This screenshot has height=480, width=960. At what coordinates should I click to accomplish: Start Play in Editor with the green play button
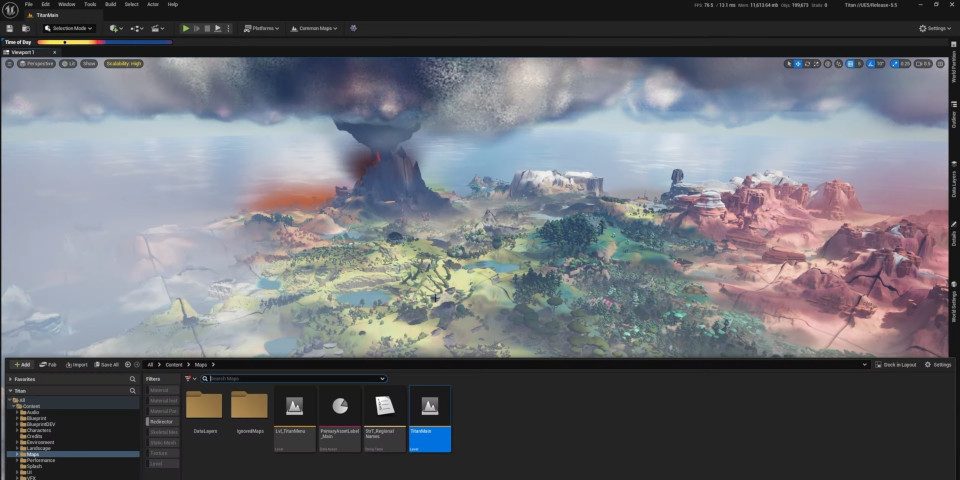(186, 28)
